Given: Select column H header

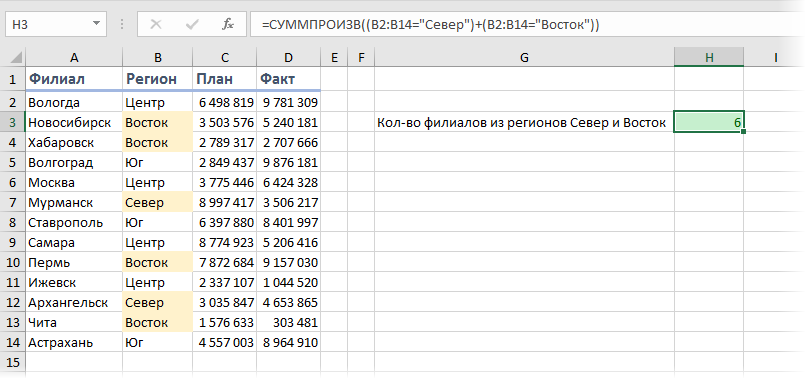Looking at the screenshot, I should coord(709,58).
